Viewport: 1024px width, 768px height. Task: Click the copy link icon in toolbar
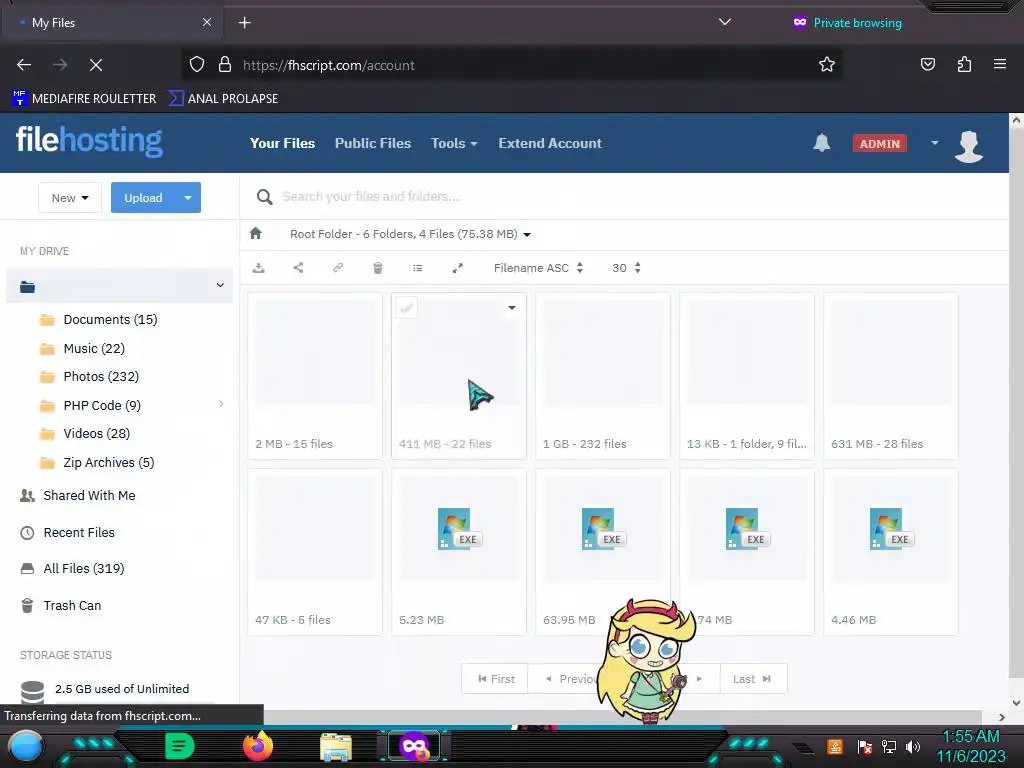pos(338,268)
